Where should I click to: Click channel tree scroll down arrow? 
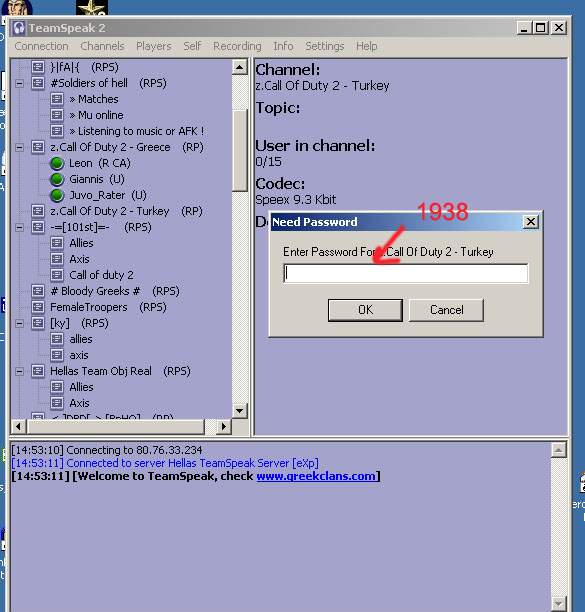240,411
